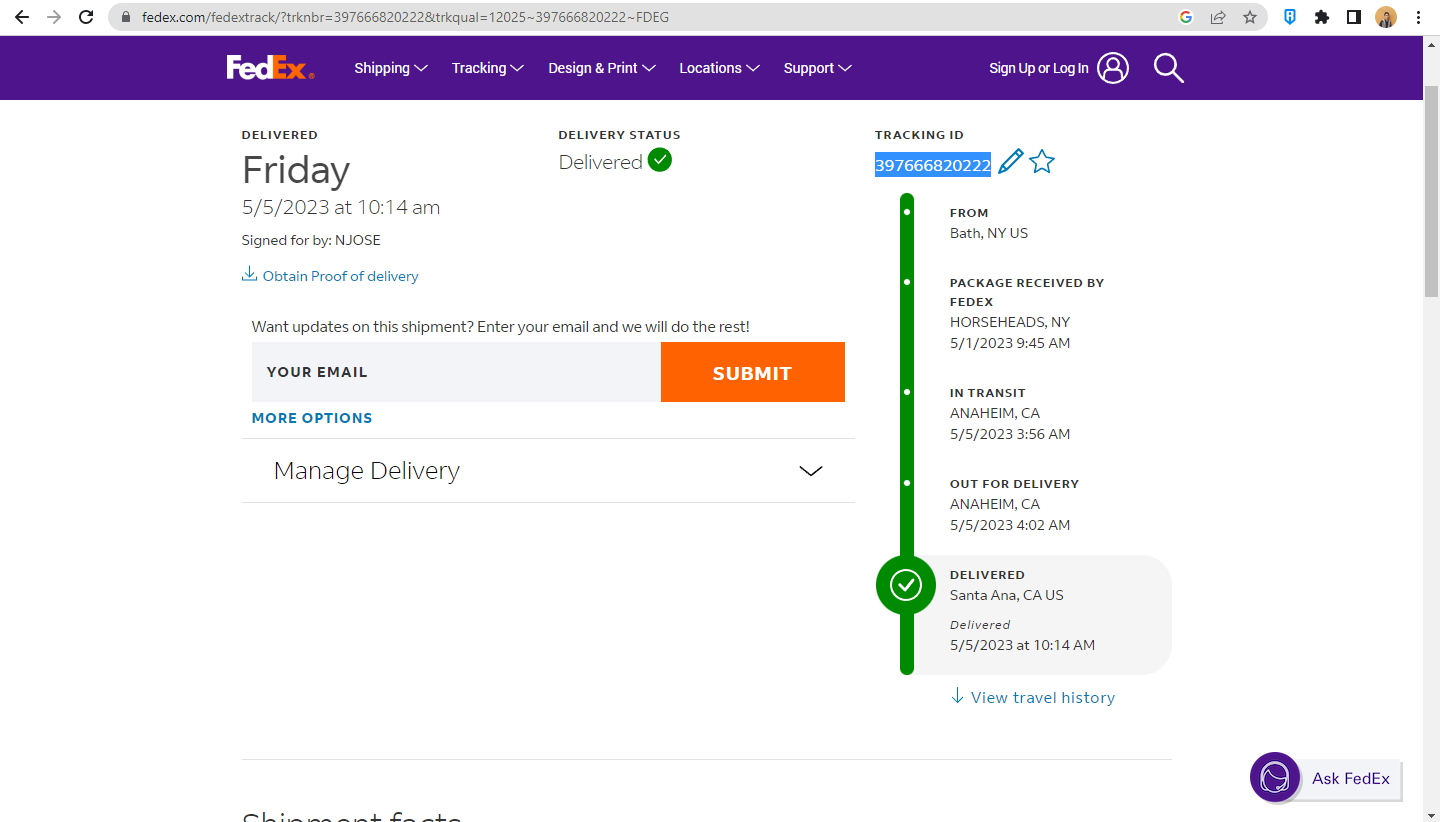Click the download icon for proof of delivery
This screenshot has height=822, width=1440.
(x=250, y=275)
